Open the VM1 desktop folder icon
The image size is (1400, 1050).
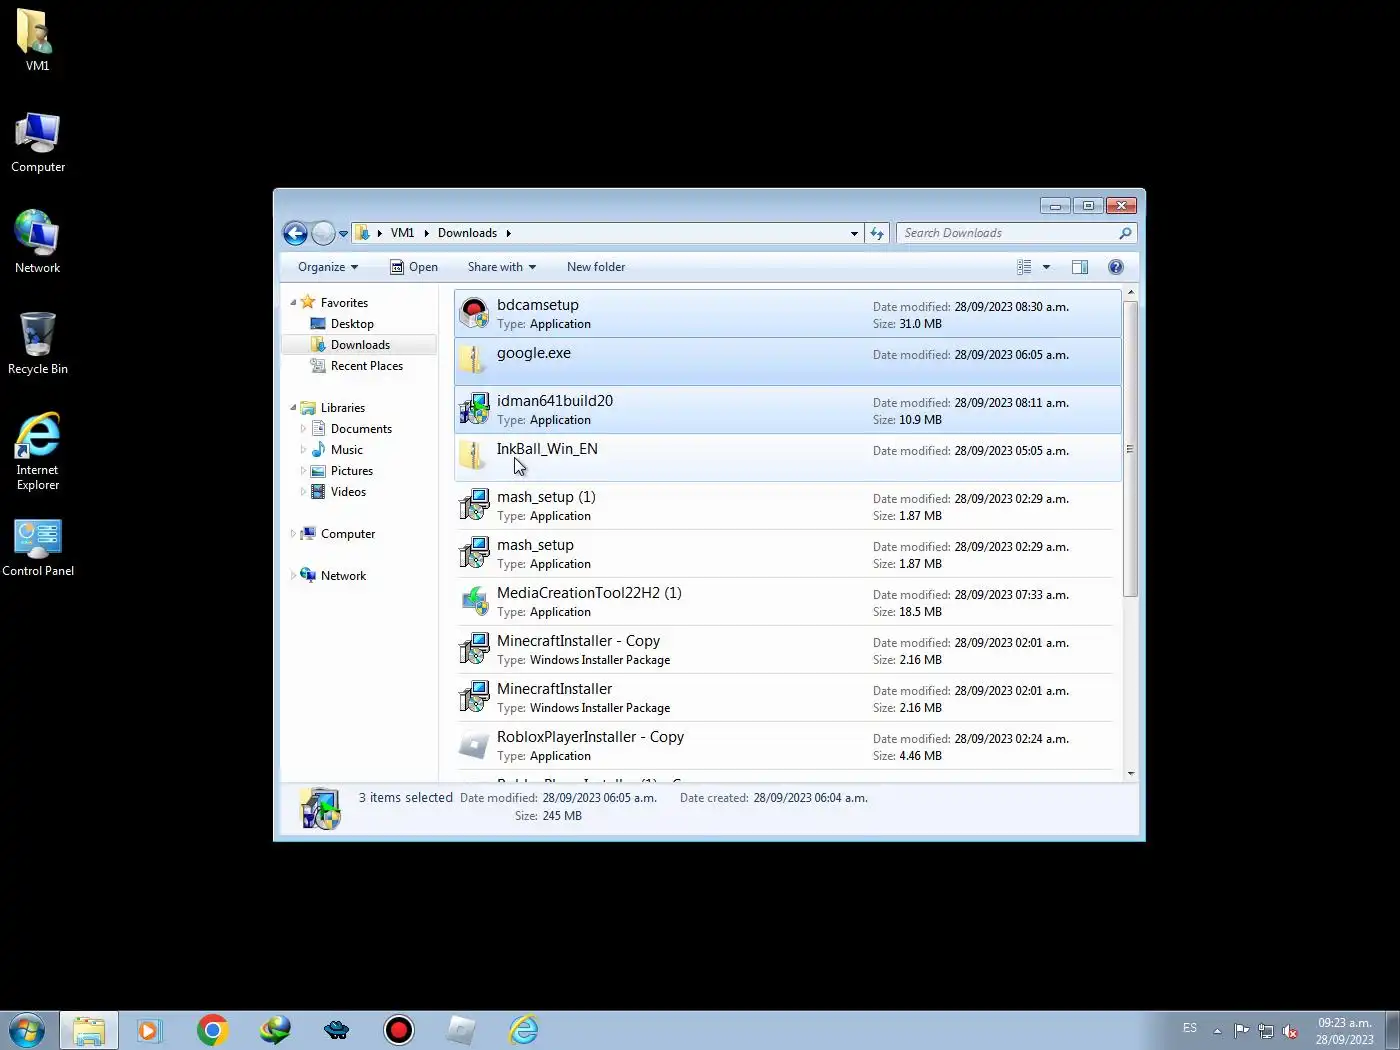pyautogui.click(x=37, y=40)
